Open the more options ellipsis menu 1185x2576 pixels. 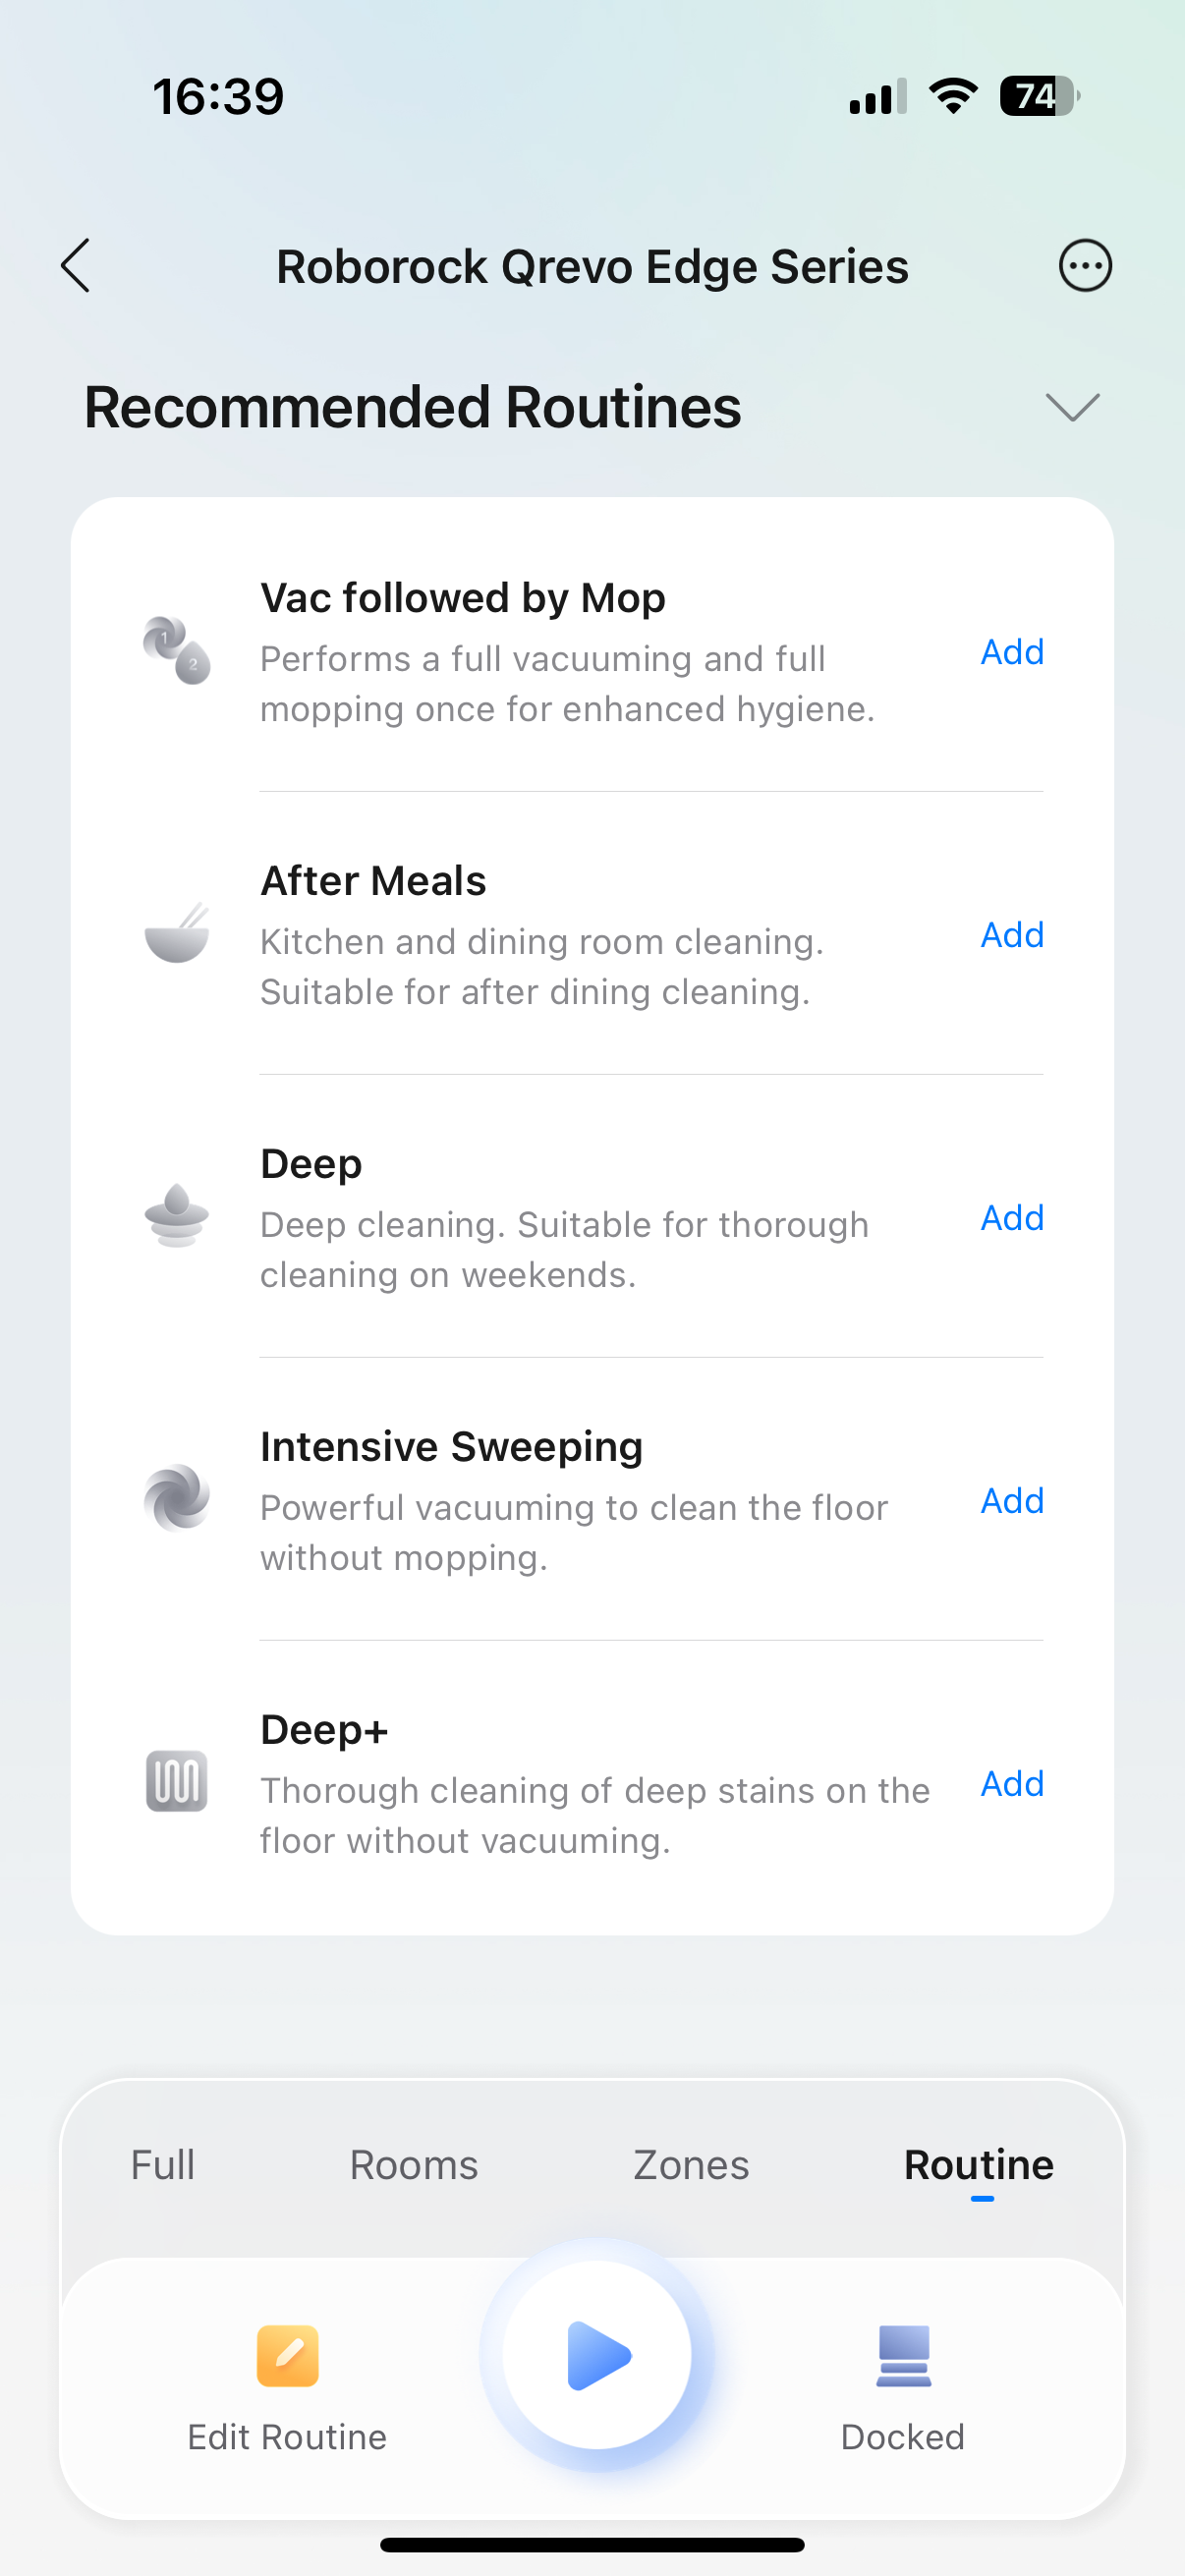point(1085,266)
